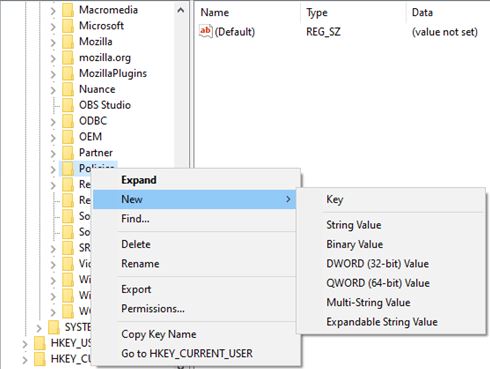Screen dimensions: 490x369
Task: Click the OBS Studio folder icon
Action: tap(68, 105)
